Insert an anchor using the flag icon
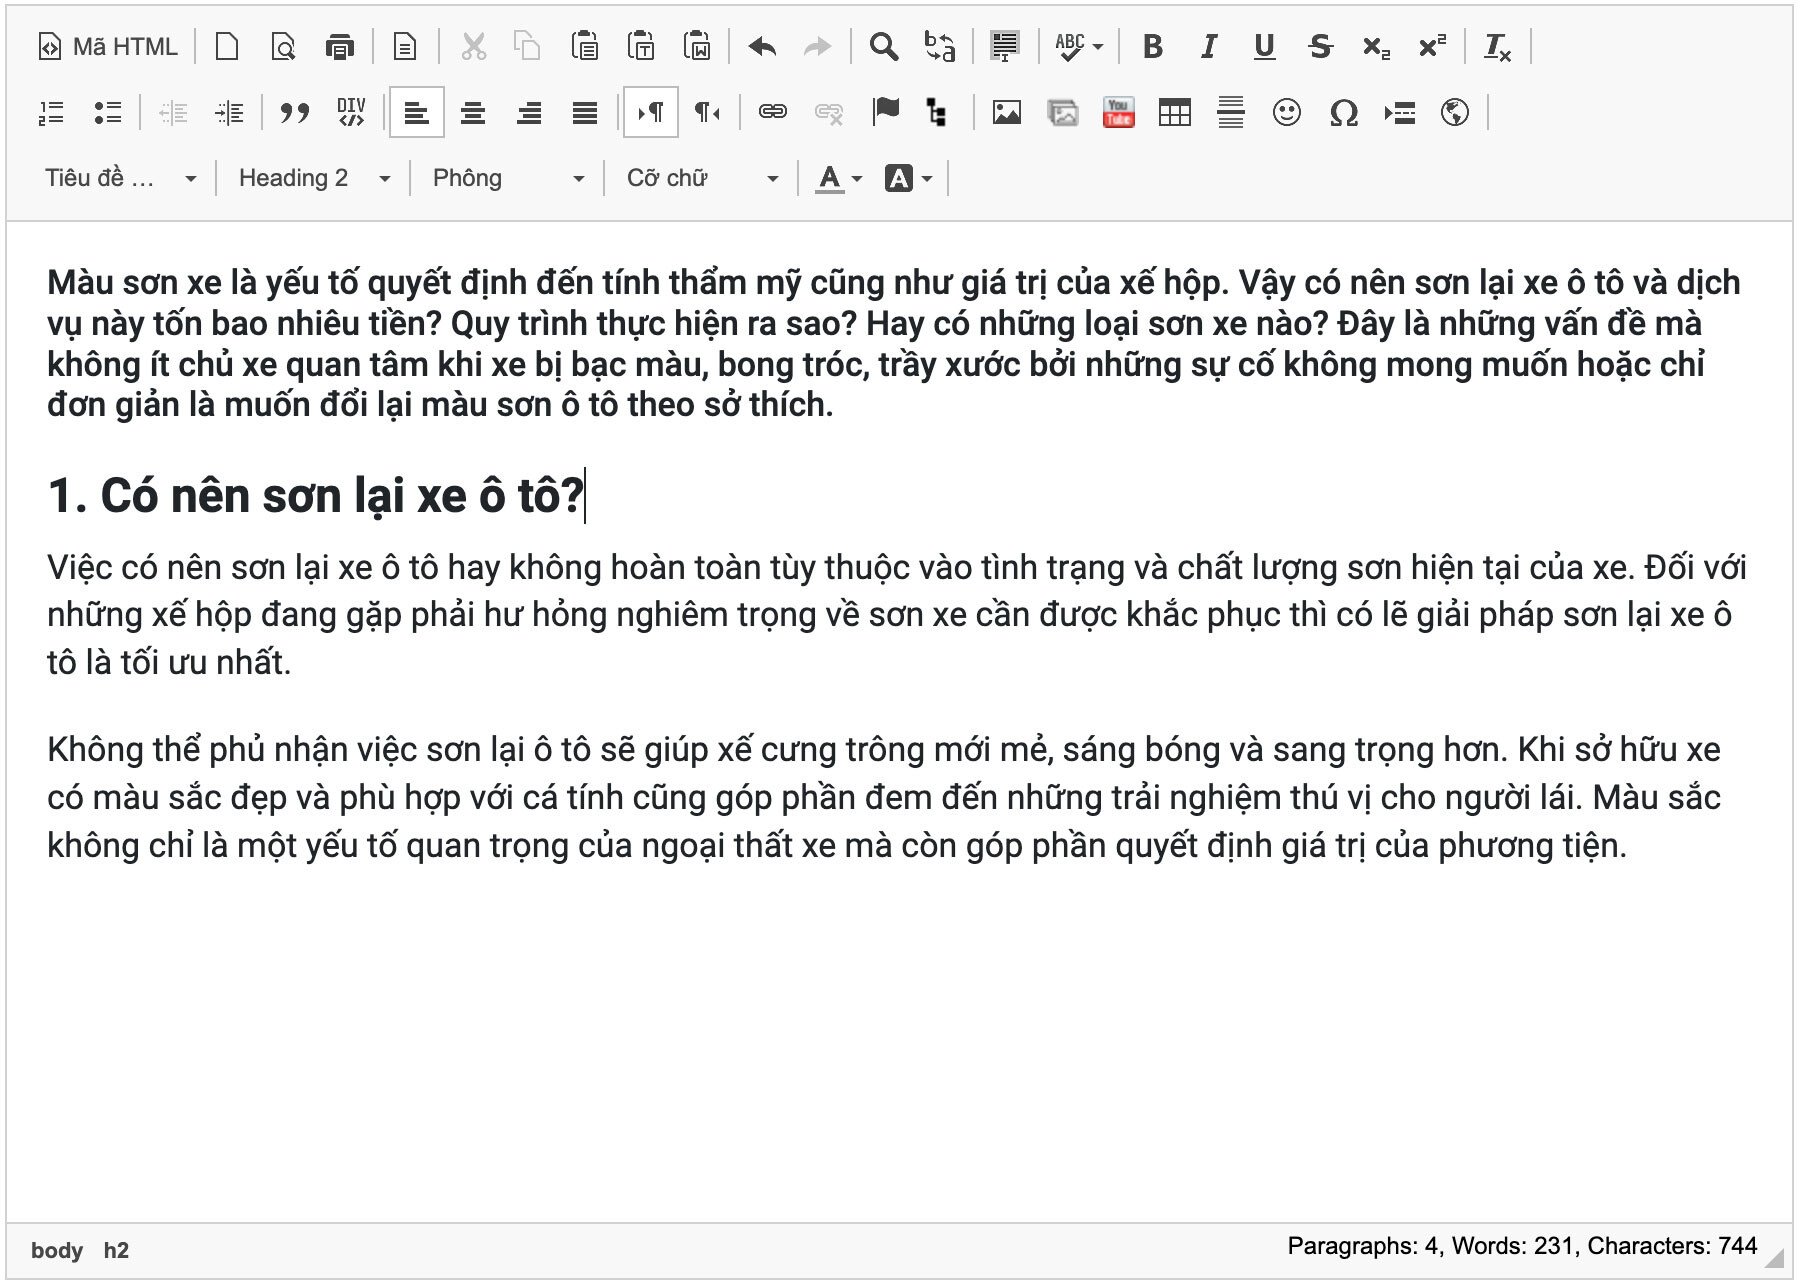The width and height of the screenshot is (1800, 1286). [x=885, y=112]
